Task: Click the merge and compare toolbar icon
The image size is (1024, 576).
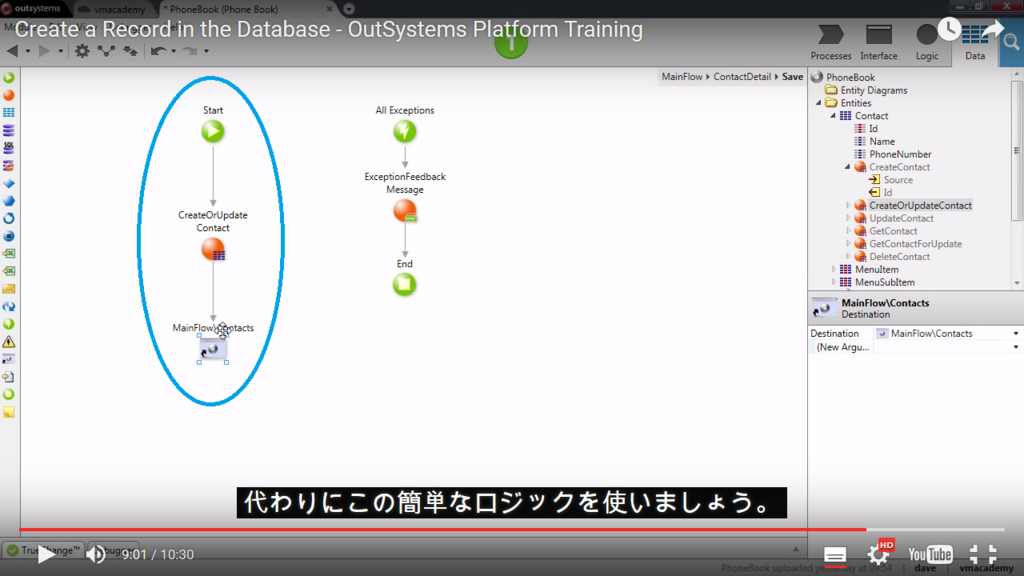Action: click(x=131, y=51)
